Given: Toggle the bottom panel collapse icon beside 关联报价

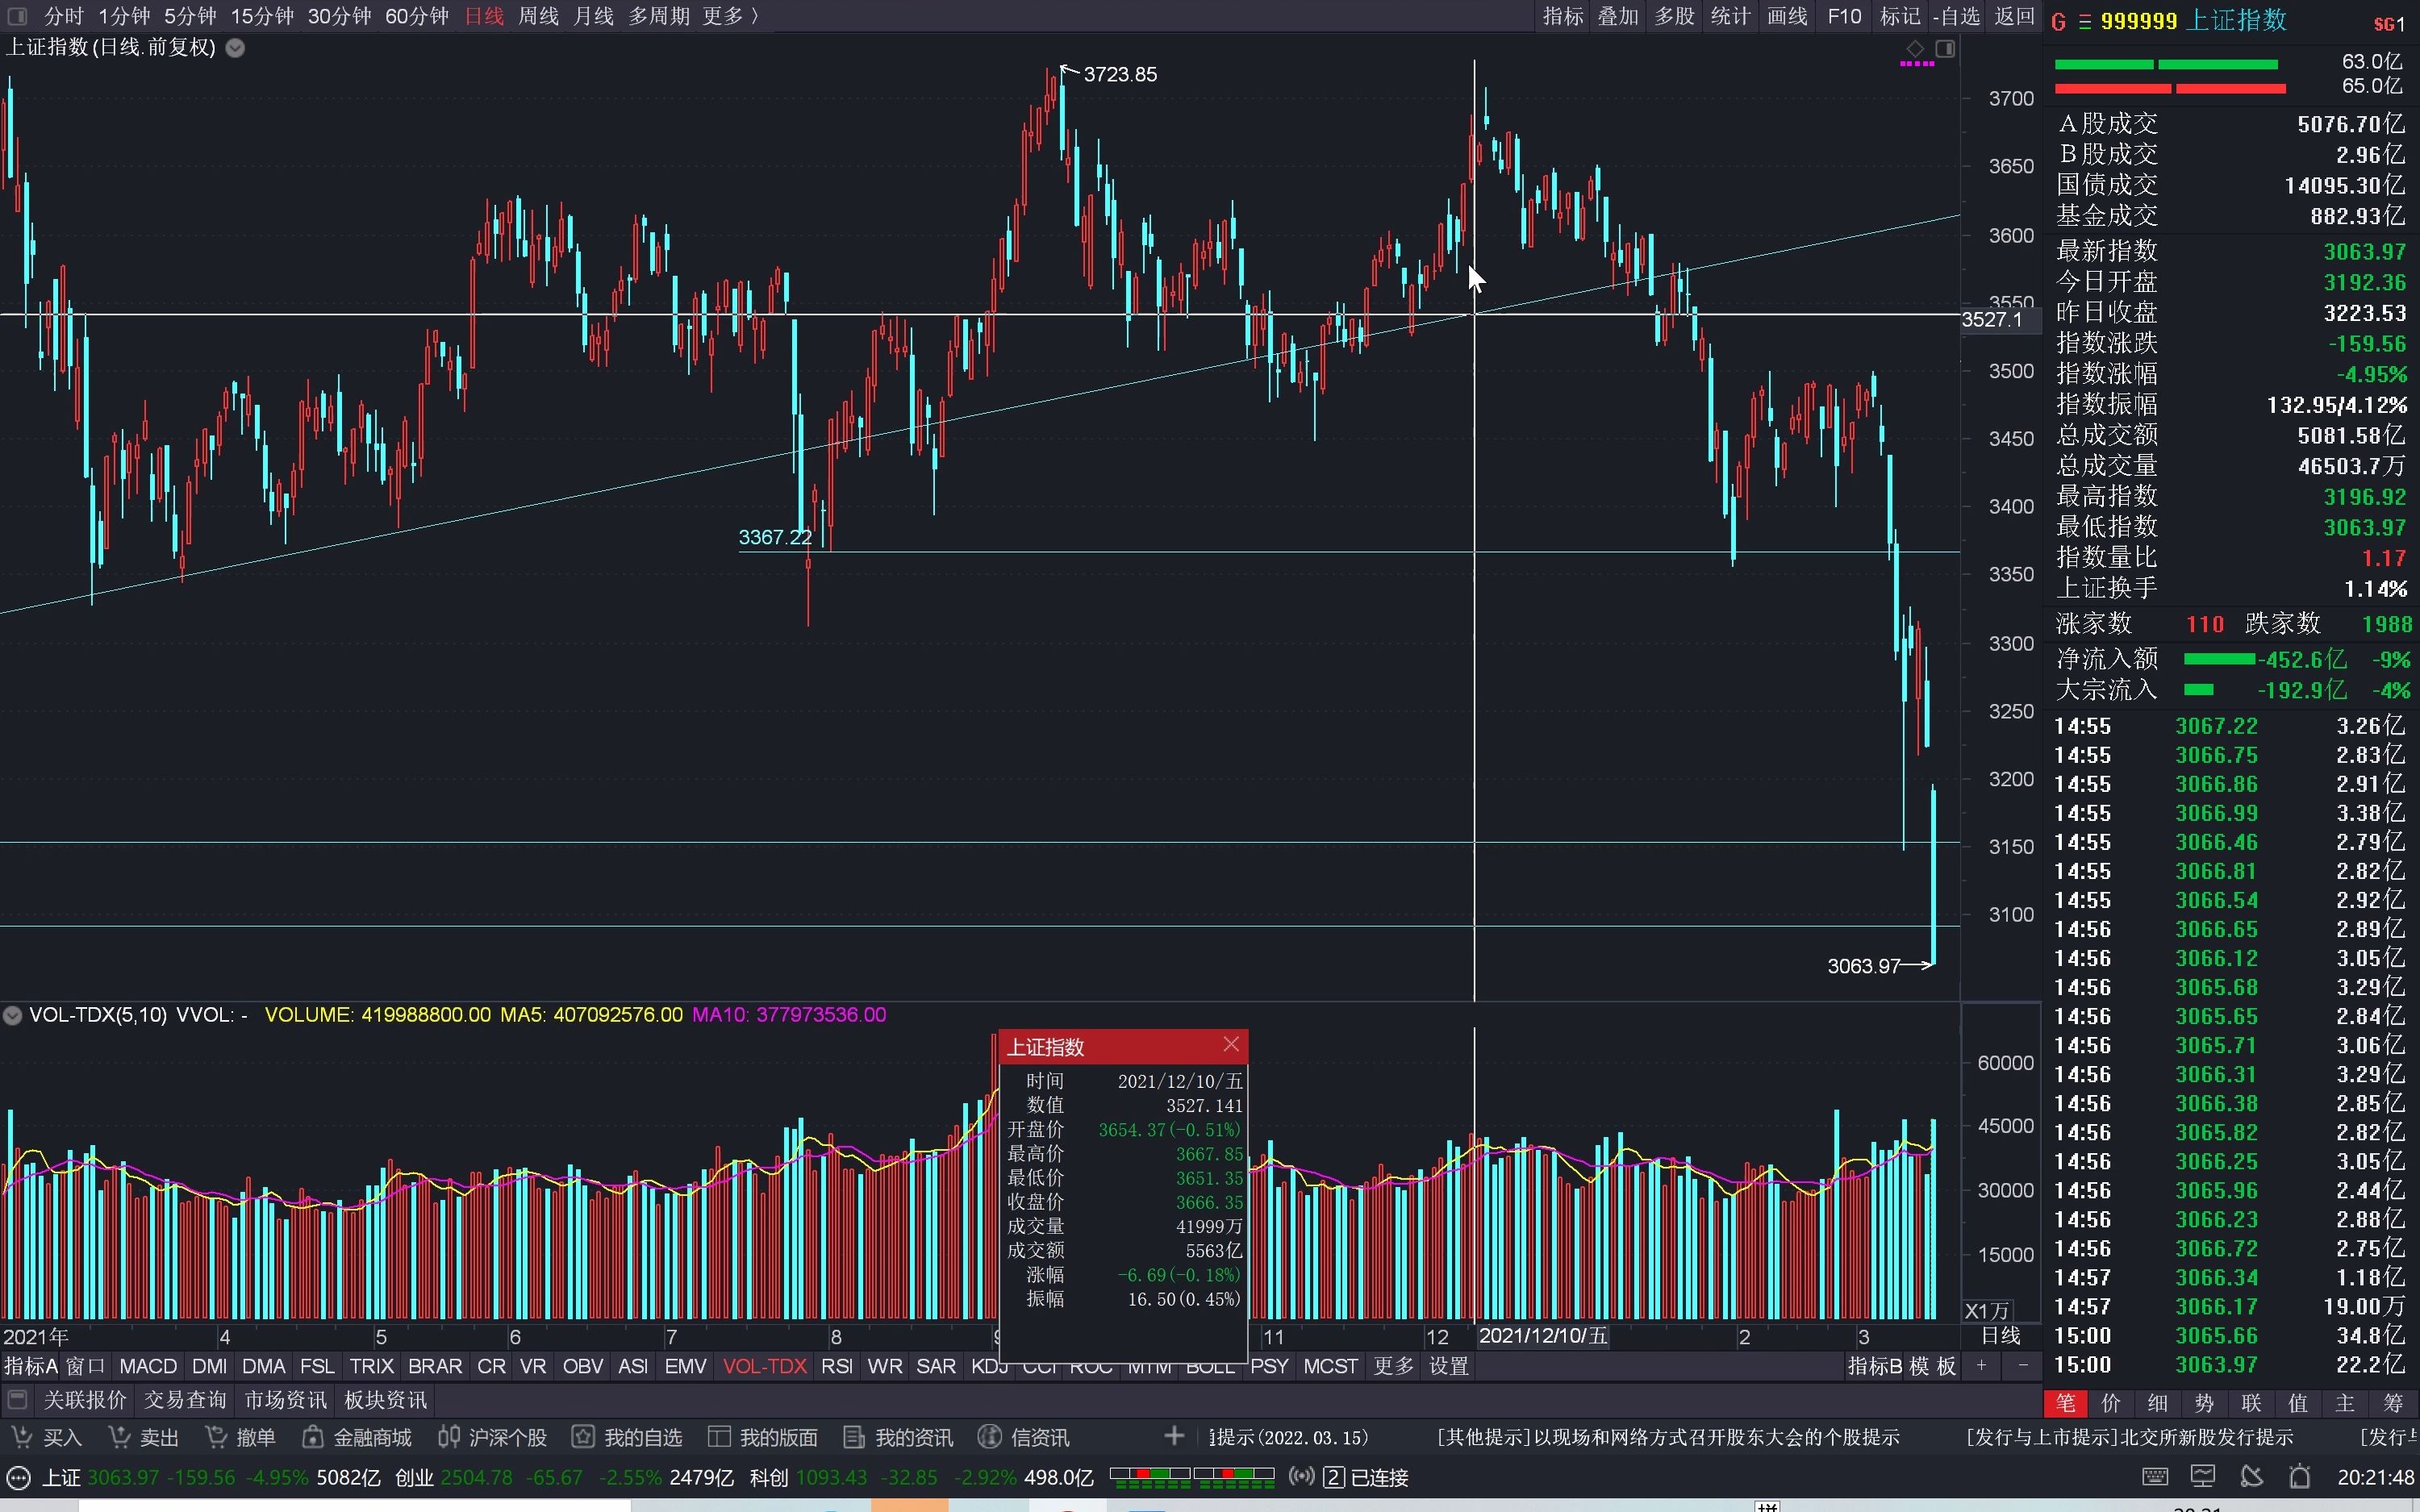Looking at the screenshot, I should (16, 1399).
